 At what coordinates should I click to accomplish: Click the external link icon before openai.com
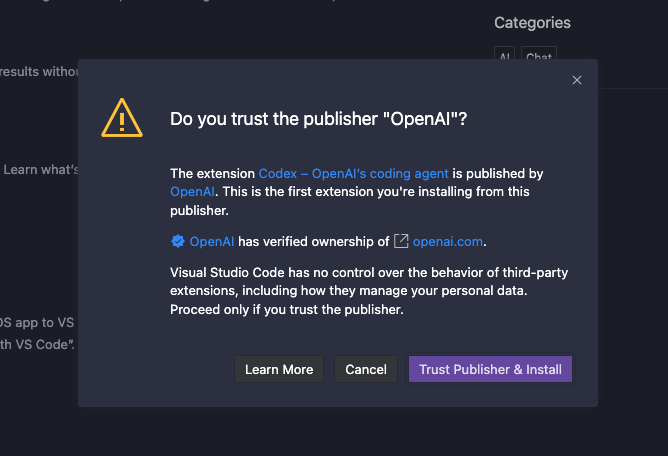point(401,241)
